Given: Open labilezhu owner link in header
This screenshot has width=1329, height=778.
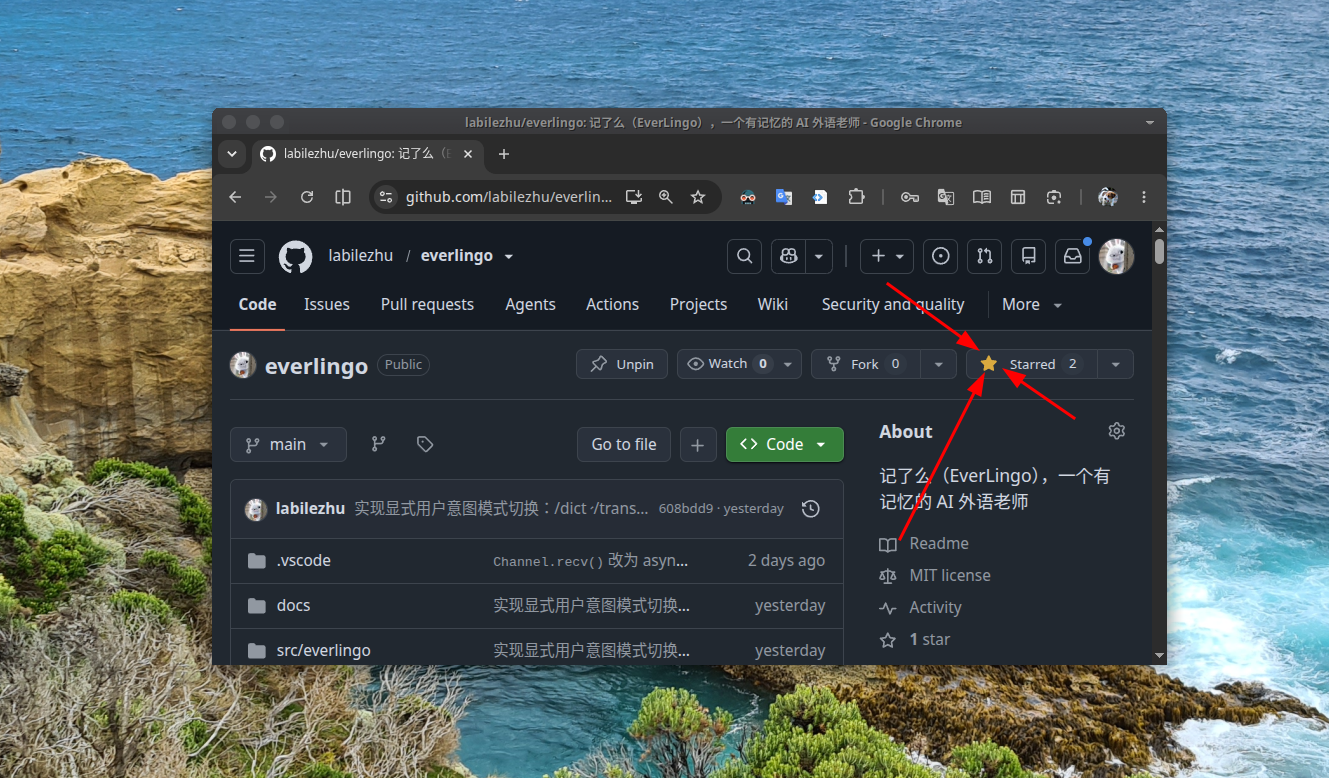Looking at the screenshot, I should click(x=361, y=256).
